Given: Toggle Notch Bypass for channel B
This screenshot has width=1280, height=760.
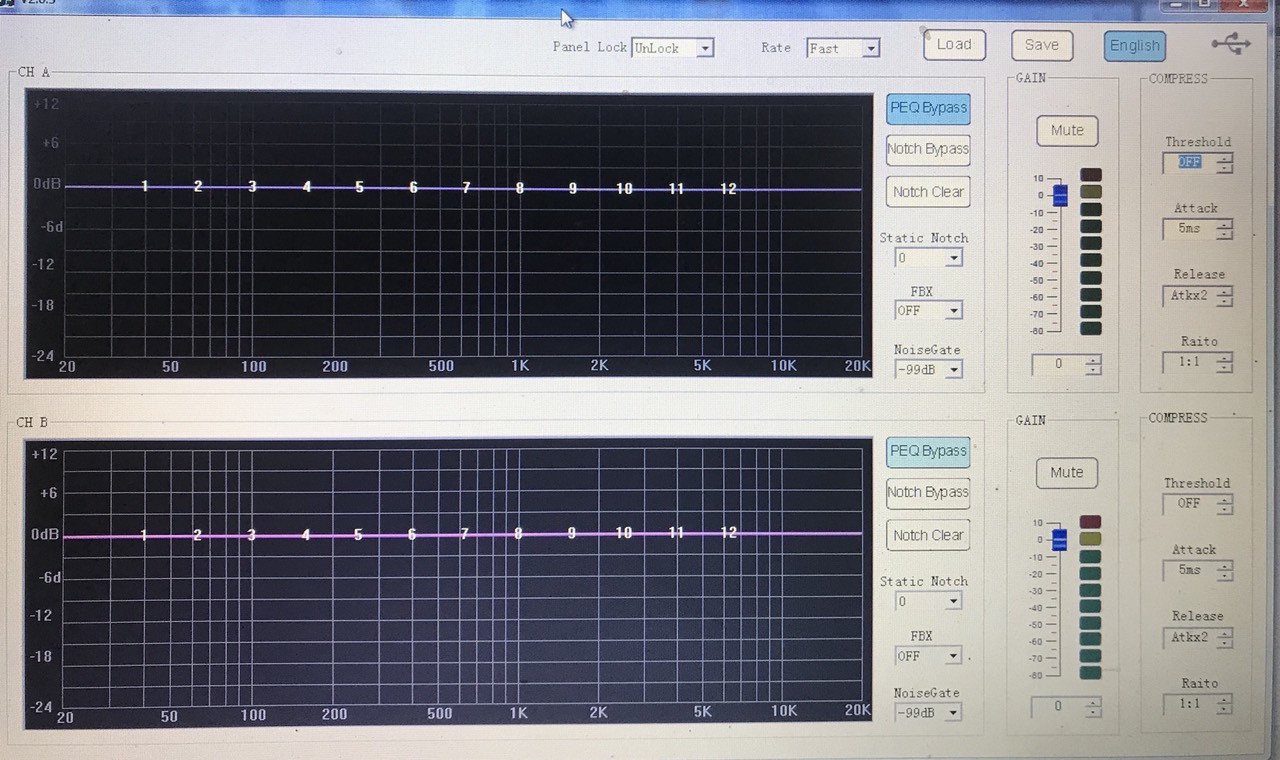Looking at the screenshot, I should click(x=928, y=492).
